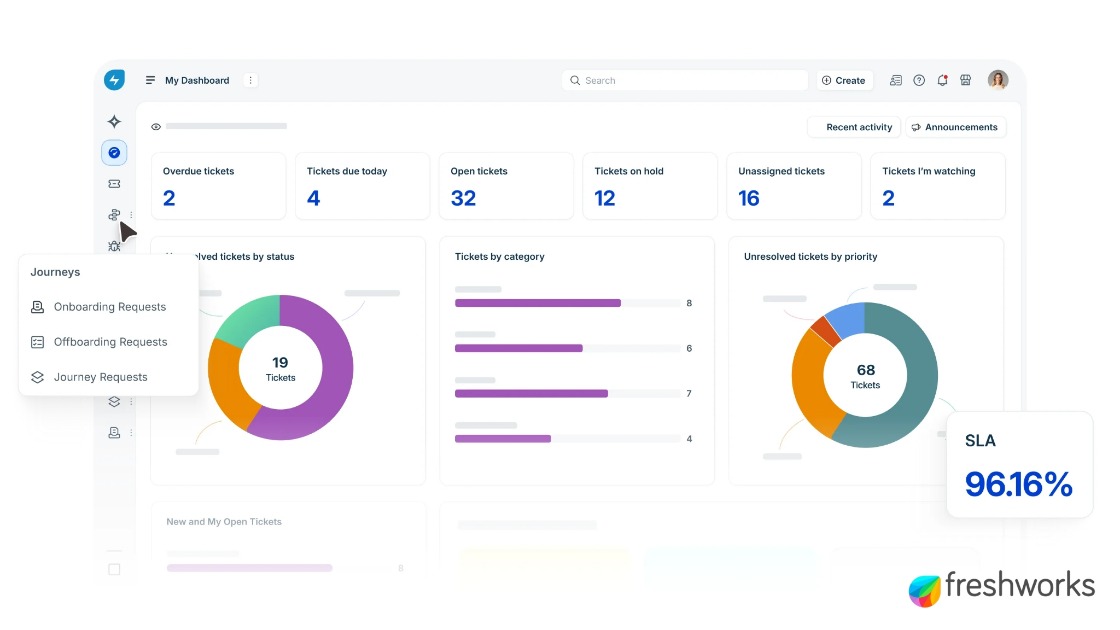Click the 68 Tickets donut center
Viewport: 1120px width, 630px height.
point(865,376)
